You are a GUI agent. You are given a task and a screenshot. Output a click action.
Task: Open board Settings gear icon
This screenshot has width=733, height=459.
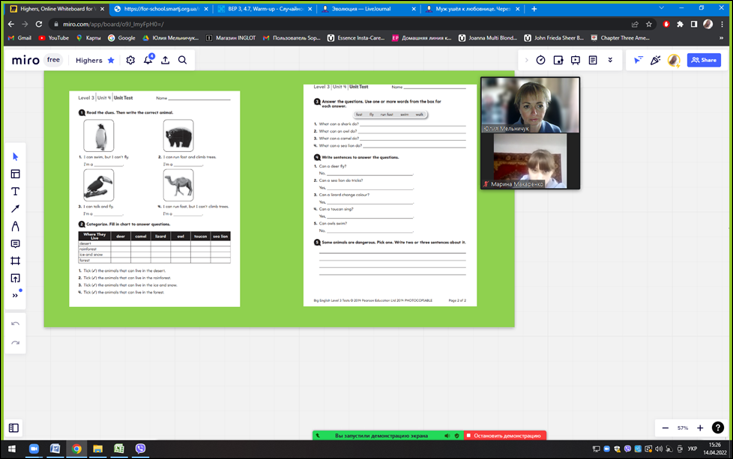coord(130,60)
